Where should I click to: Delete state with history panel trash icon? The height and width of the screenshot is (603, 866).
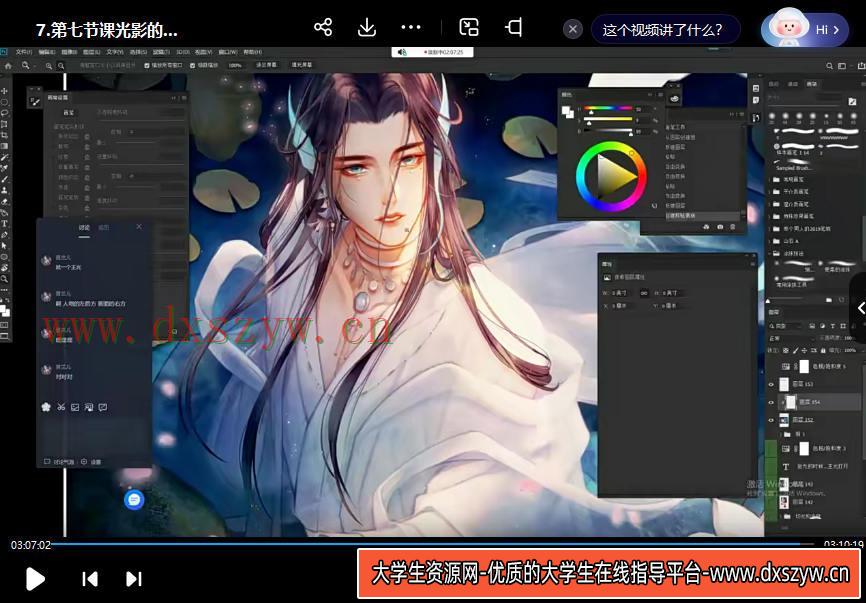pos(732,227)
